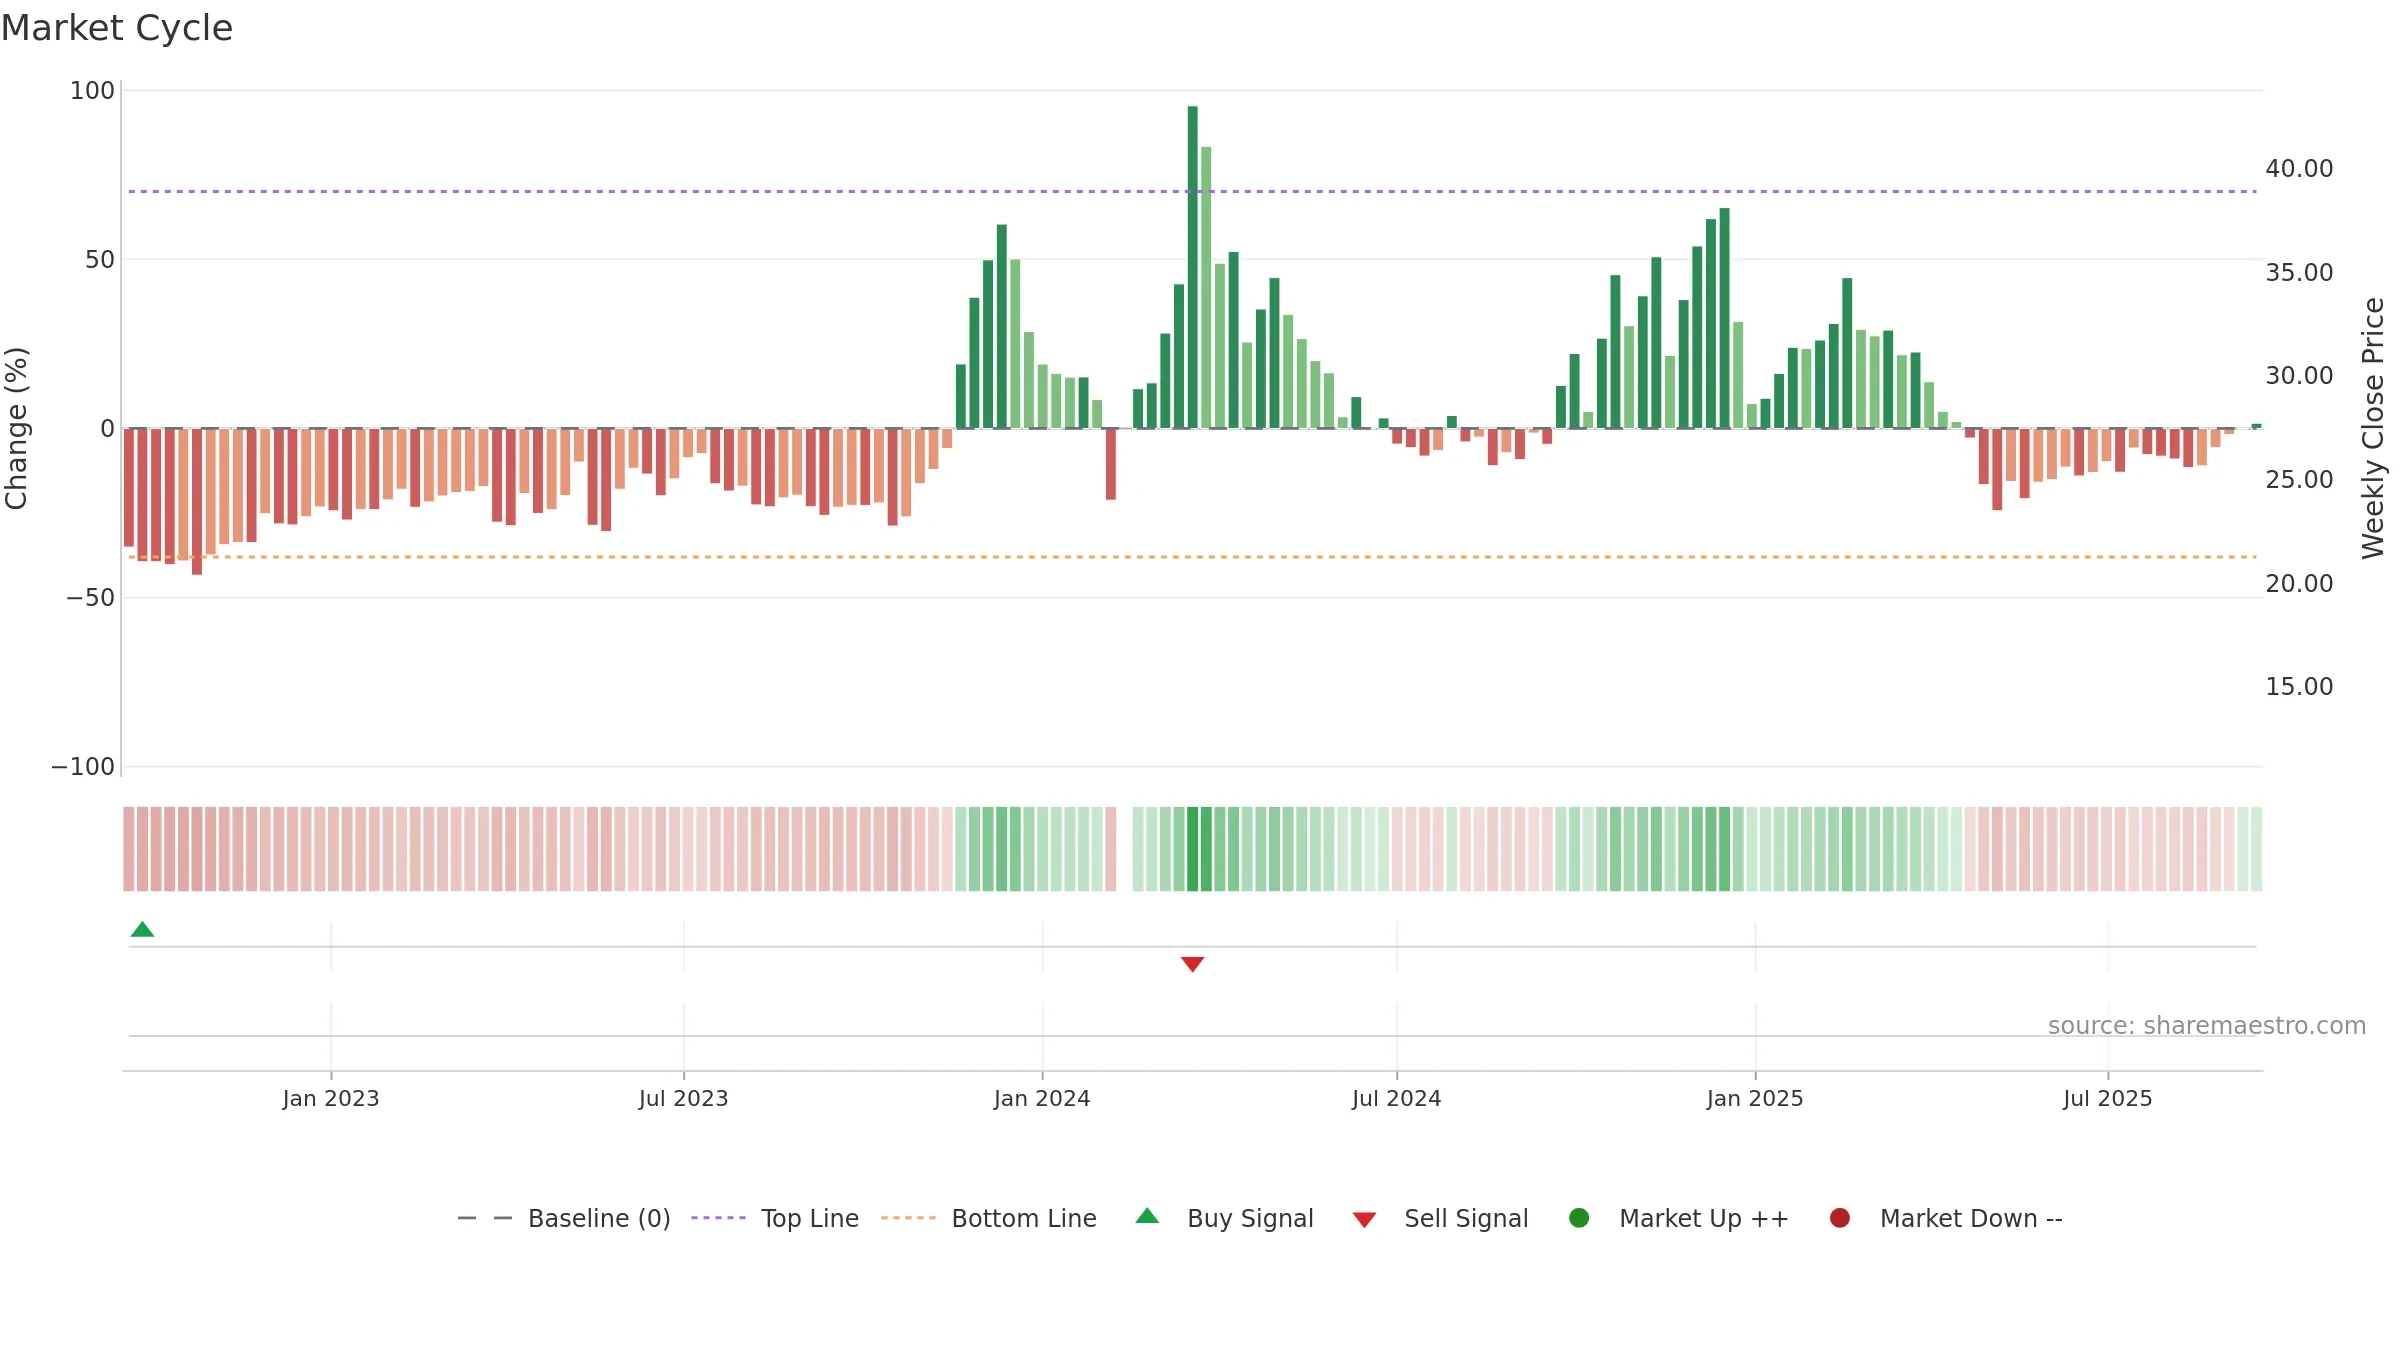Click the green triangle icon in legend
Viewport: 2400px width, 1350px height.
[1147, 1216]
